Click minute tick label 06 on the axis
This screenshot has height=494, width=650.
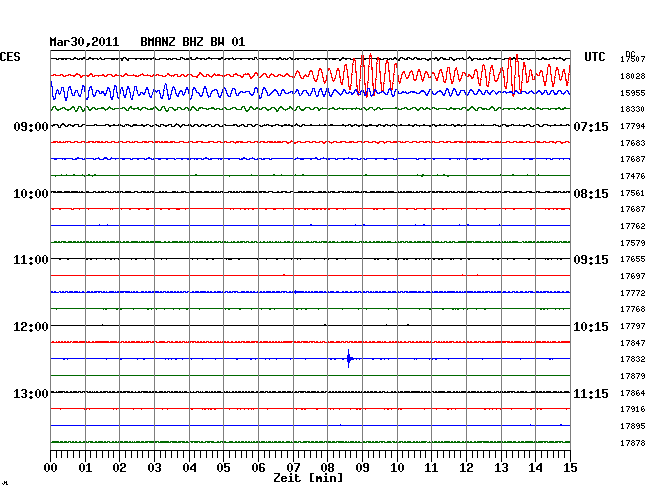pyautogui.click(x=258, y=468)
